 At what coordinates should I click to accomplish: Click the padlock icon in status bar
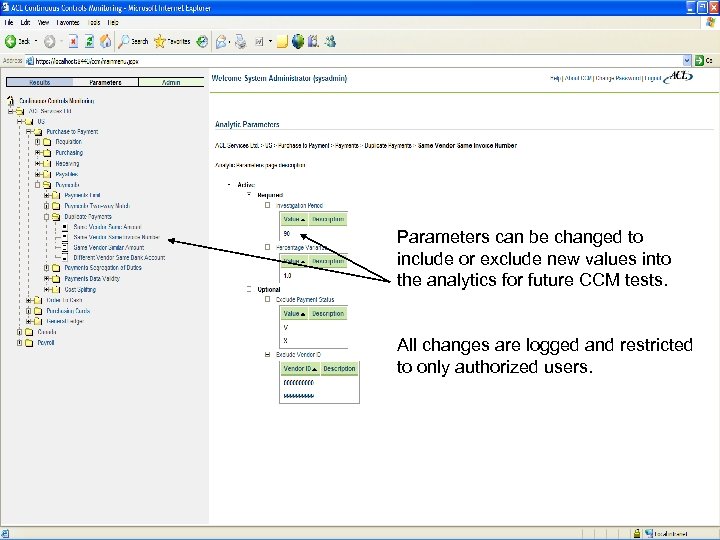coord(637,534)
